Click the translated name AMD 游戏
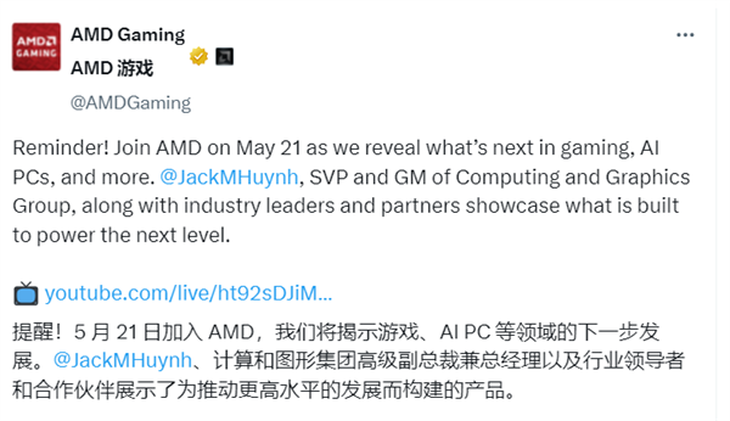 point(112,68)
